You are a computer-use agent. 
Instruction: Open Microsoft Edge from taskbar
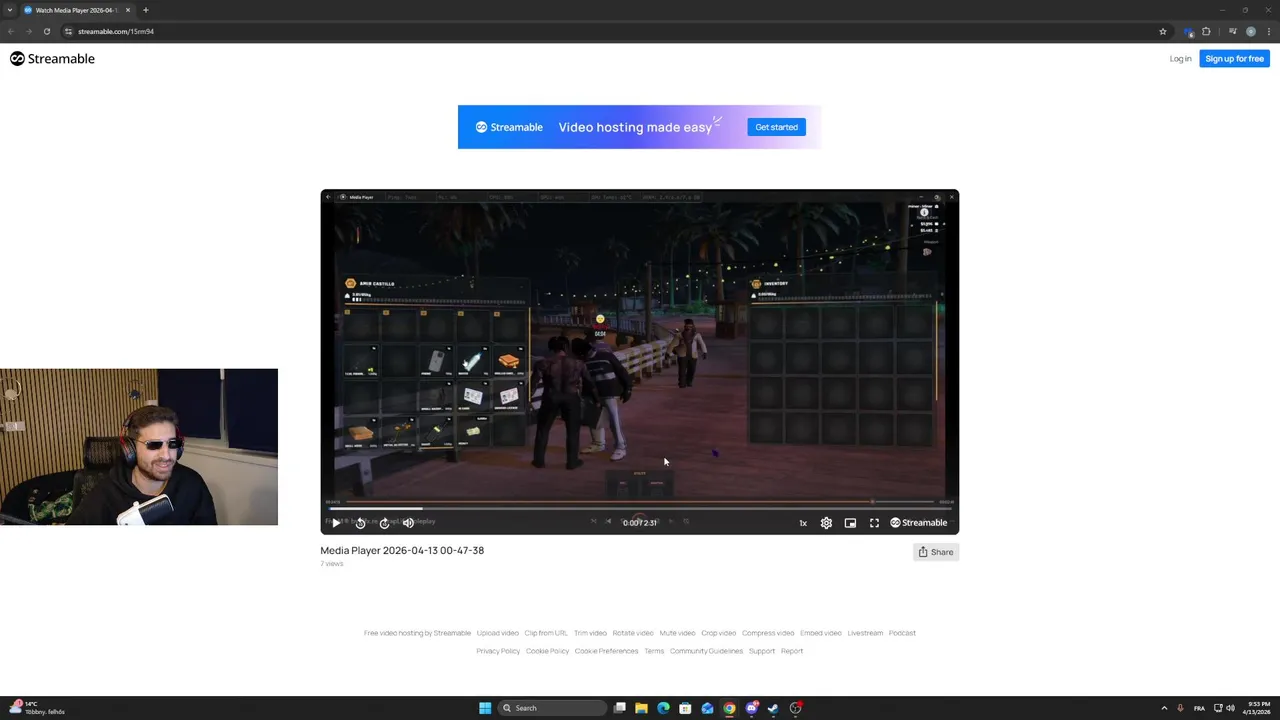click(663, 708)
